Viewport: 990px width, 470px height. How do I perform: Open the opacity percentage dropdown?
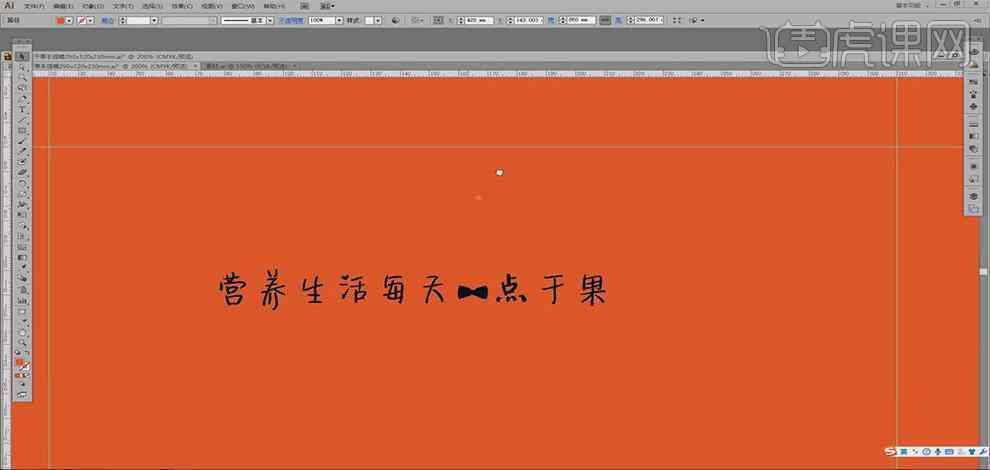[x=339, y=20]
